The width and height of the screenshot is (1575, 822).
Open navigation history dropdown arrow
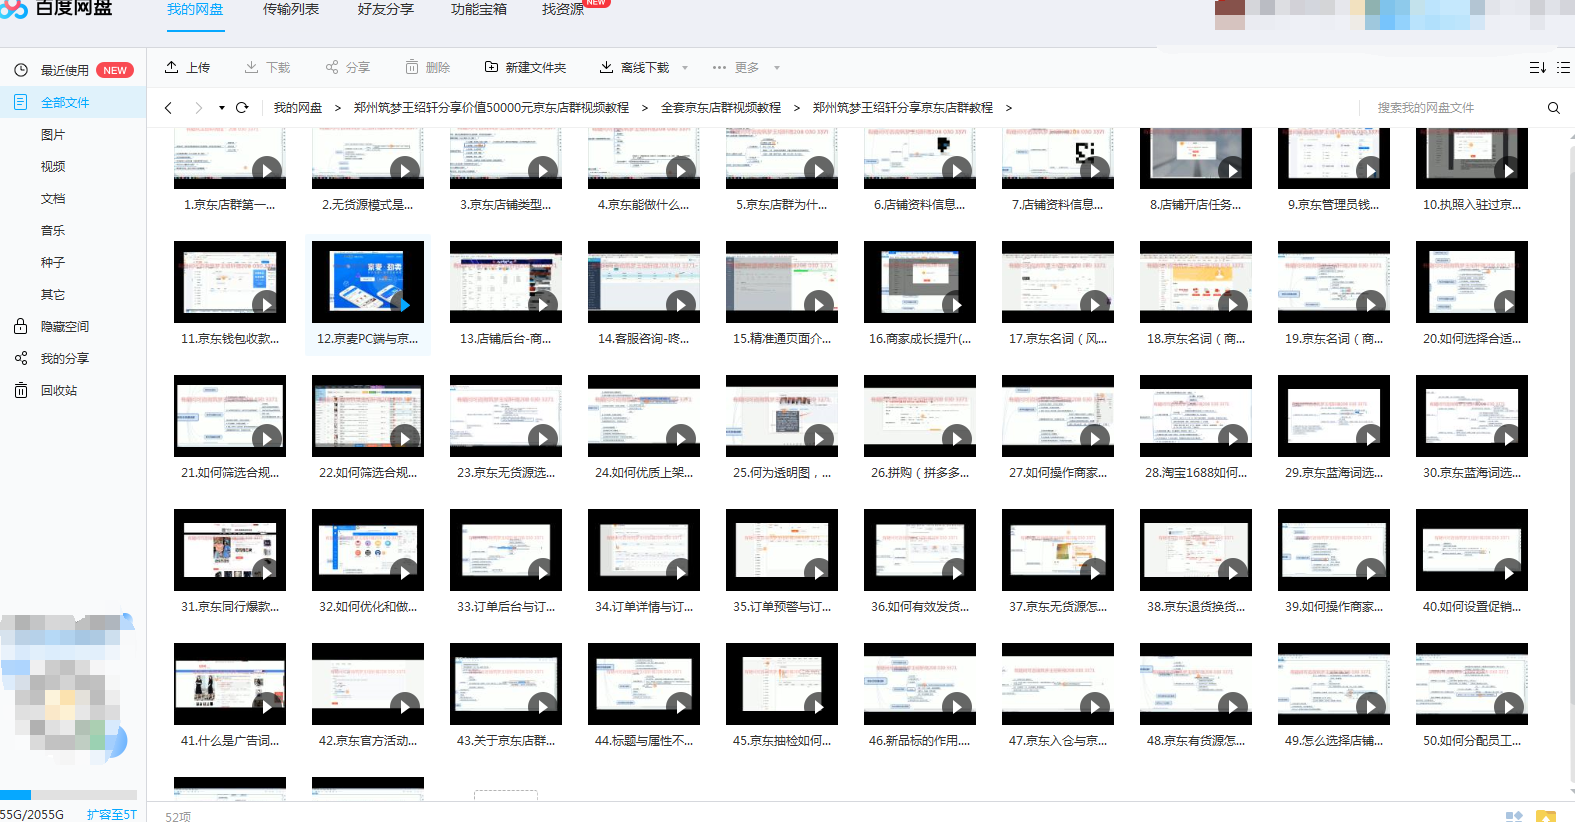(x=222, y=108)
